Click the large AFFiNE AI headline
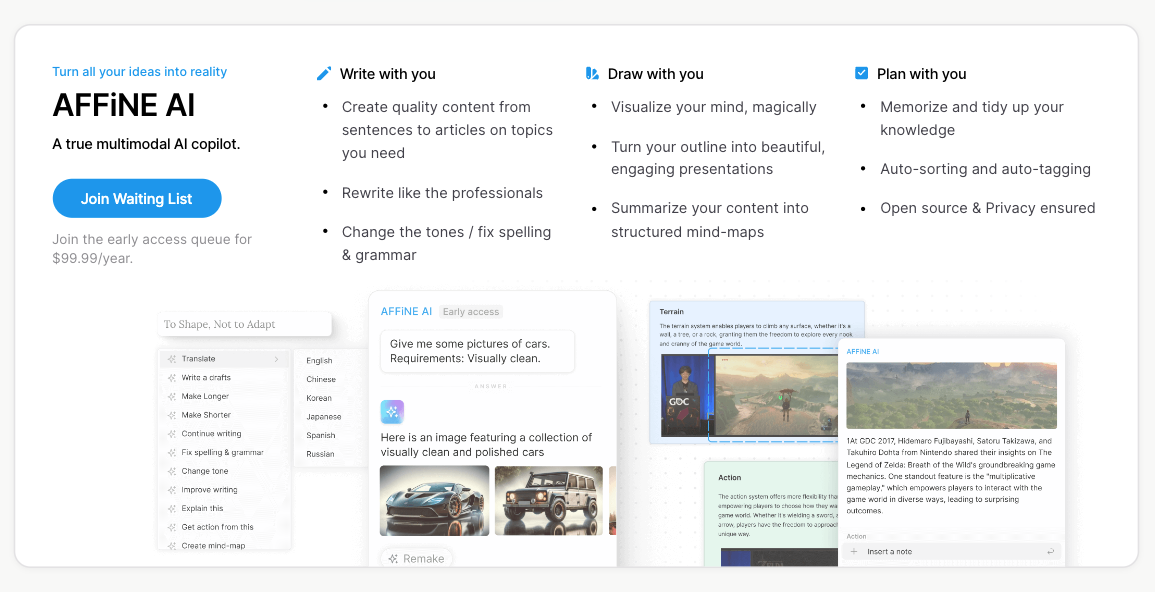1155x592 pixels. (124, 105)
